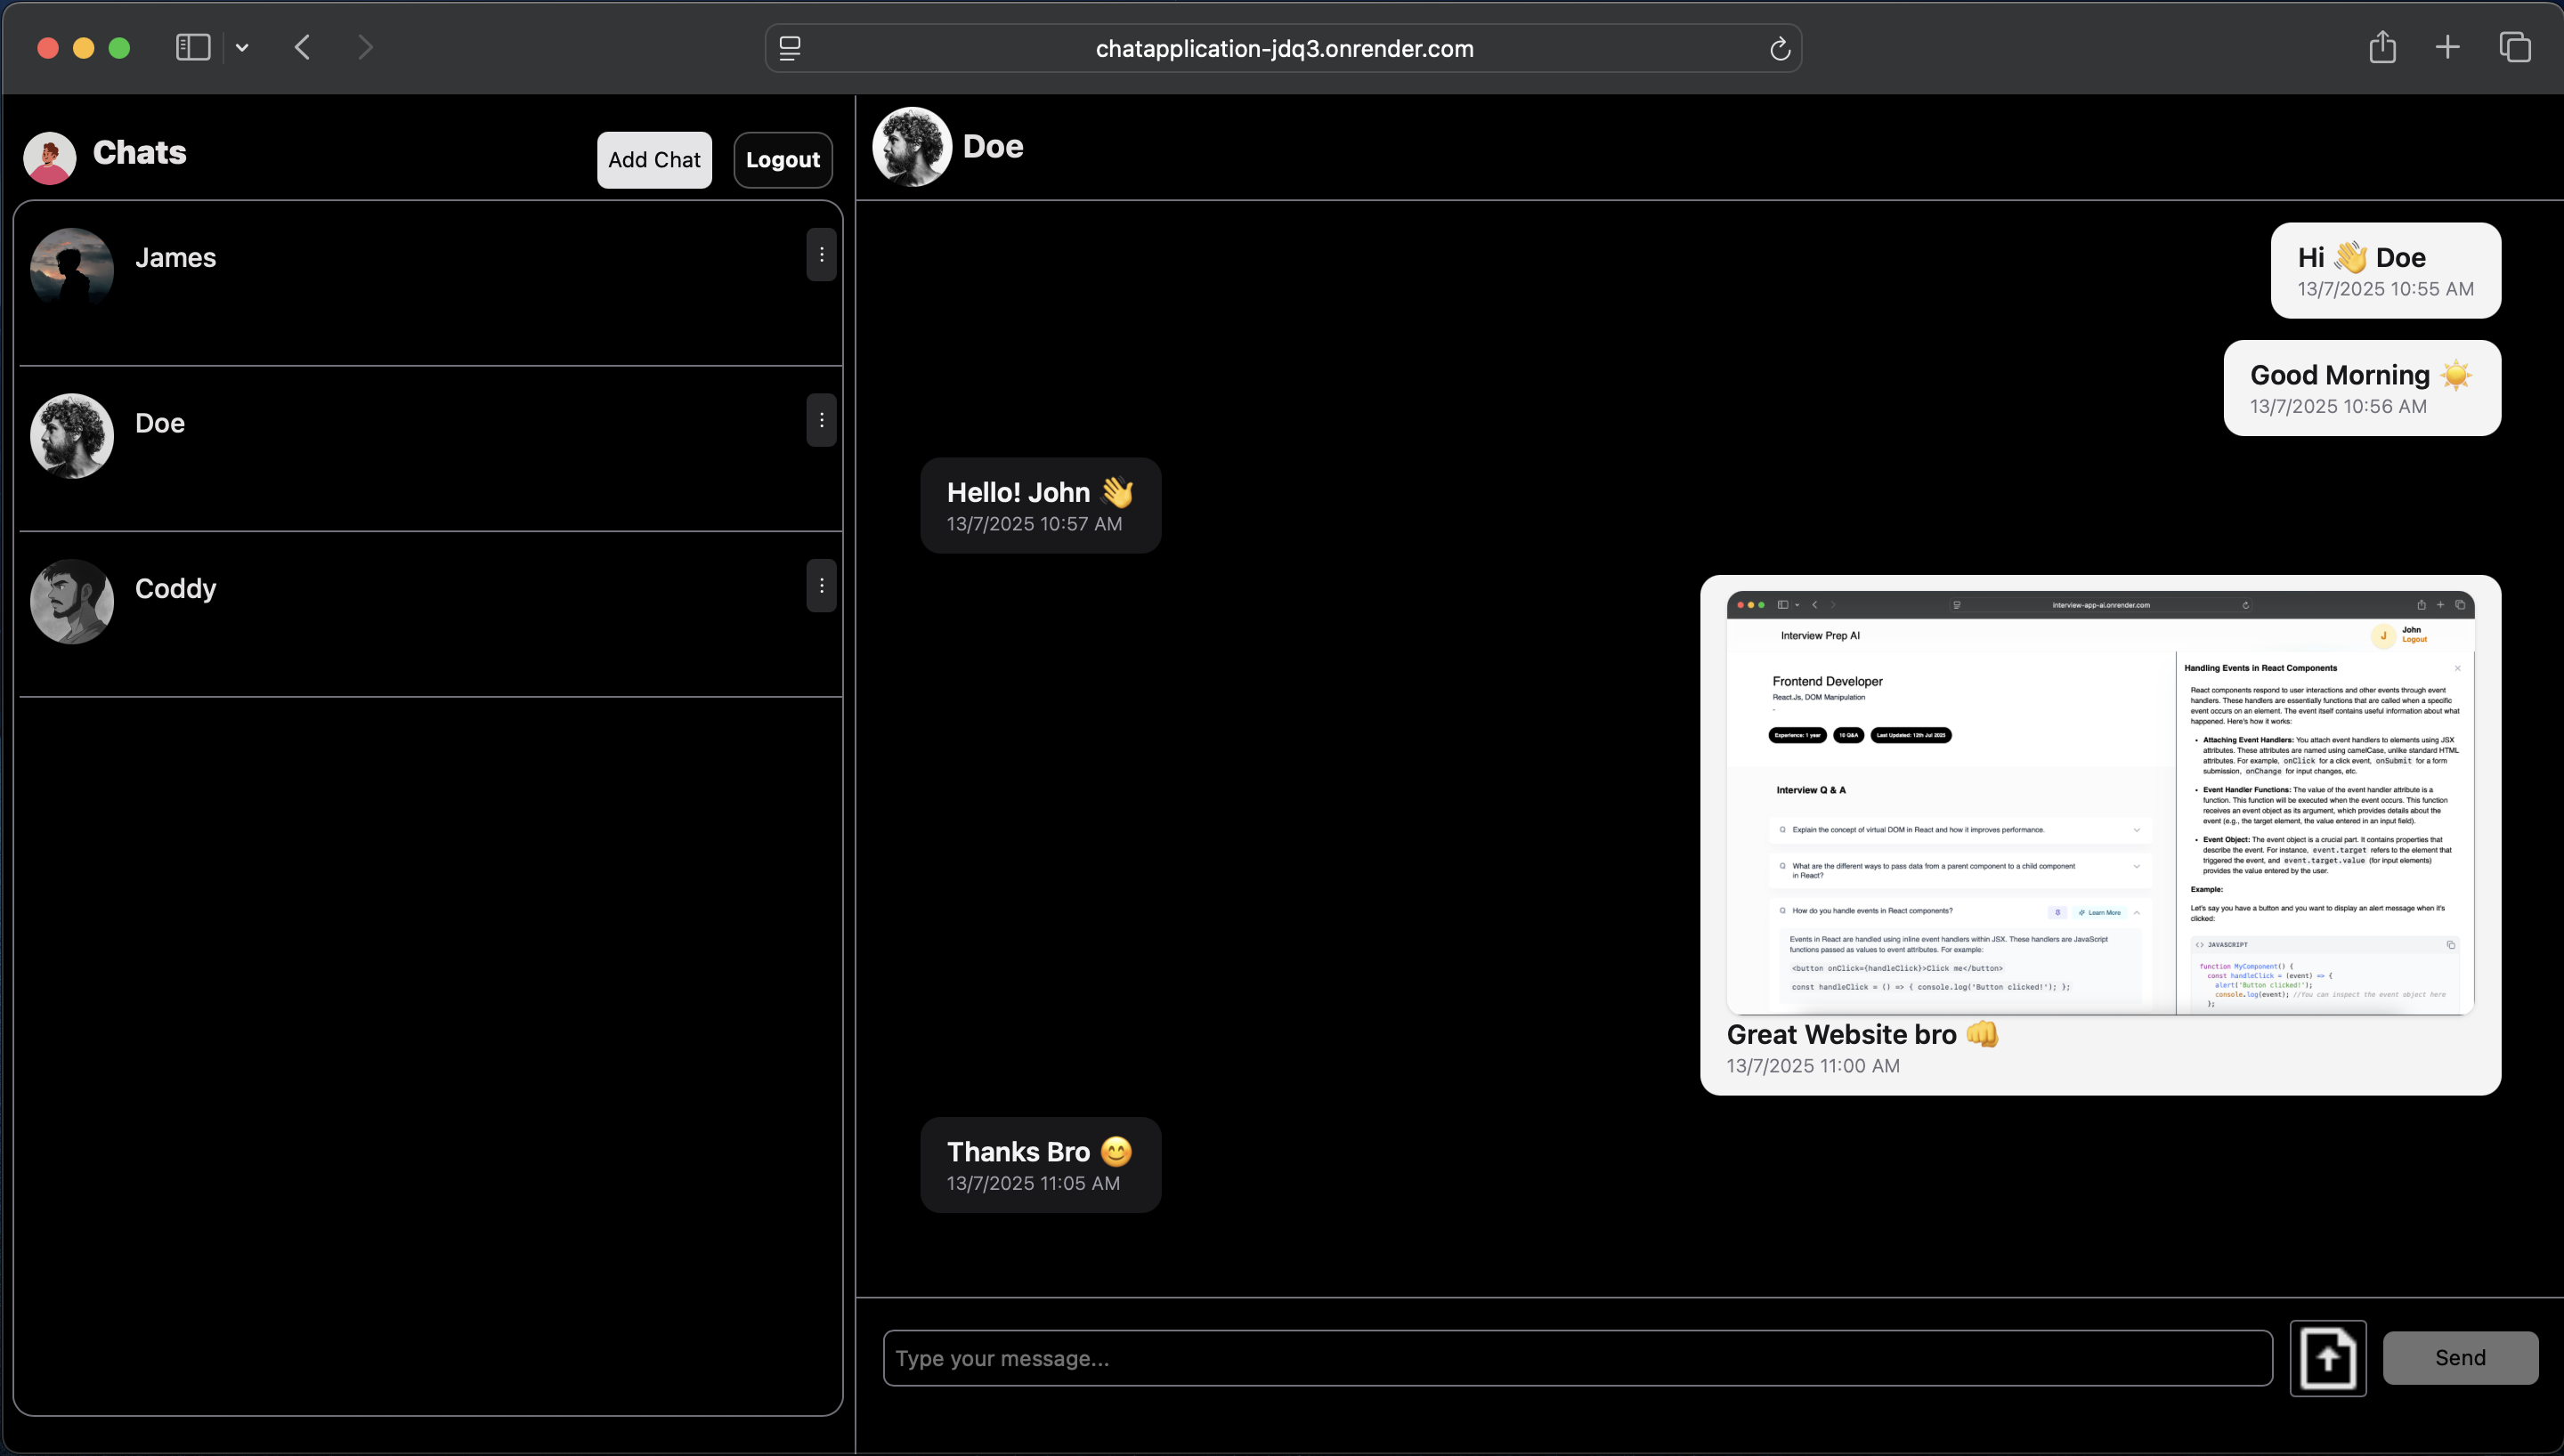The height and width of the screenshot is (1456, 2564).
Task: Open Doe chat three-dot menu
Action: (x=821, y=420)
